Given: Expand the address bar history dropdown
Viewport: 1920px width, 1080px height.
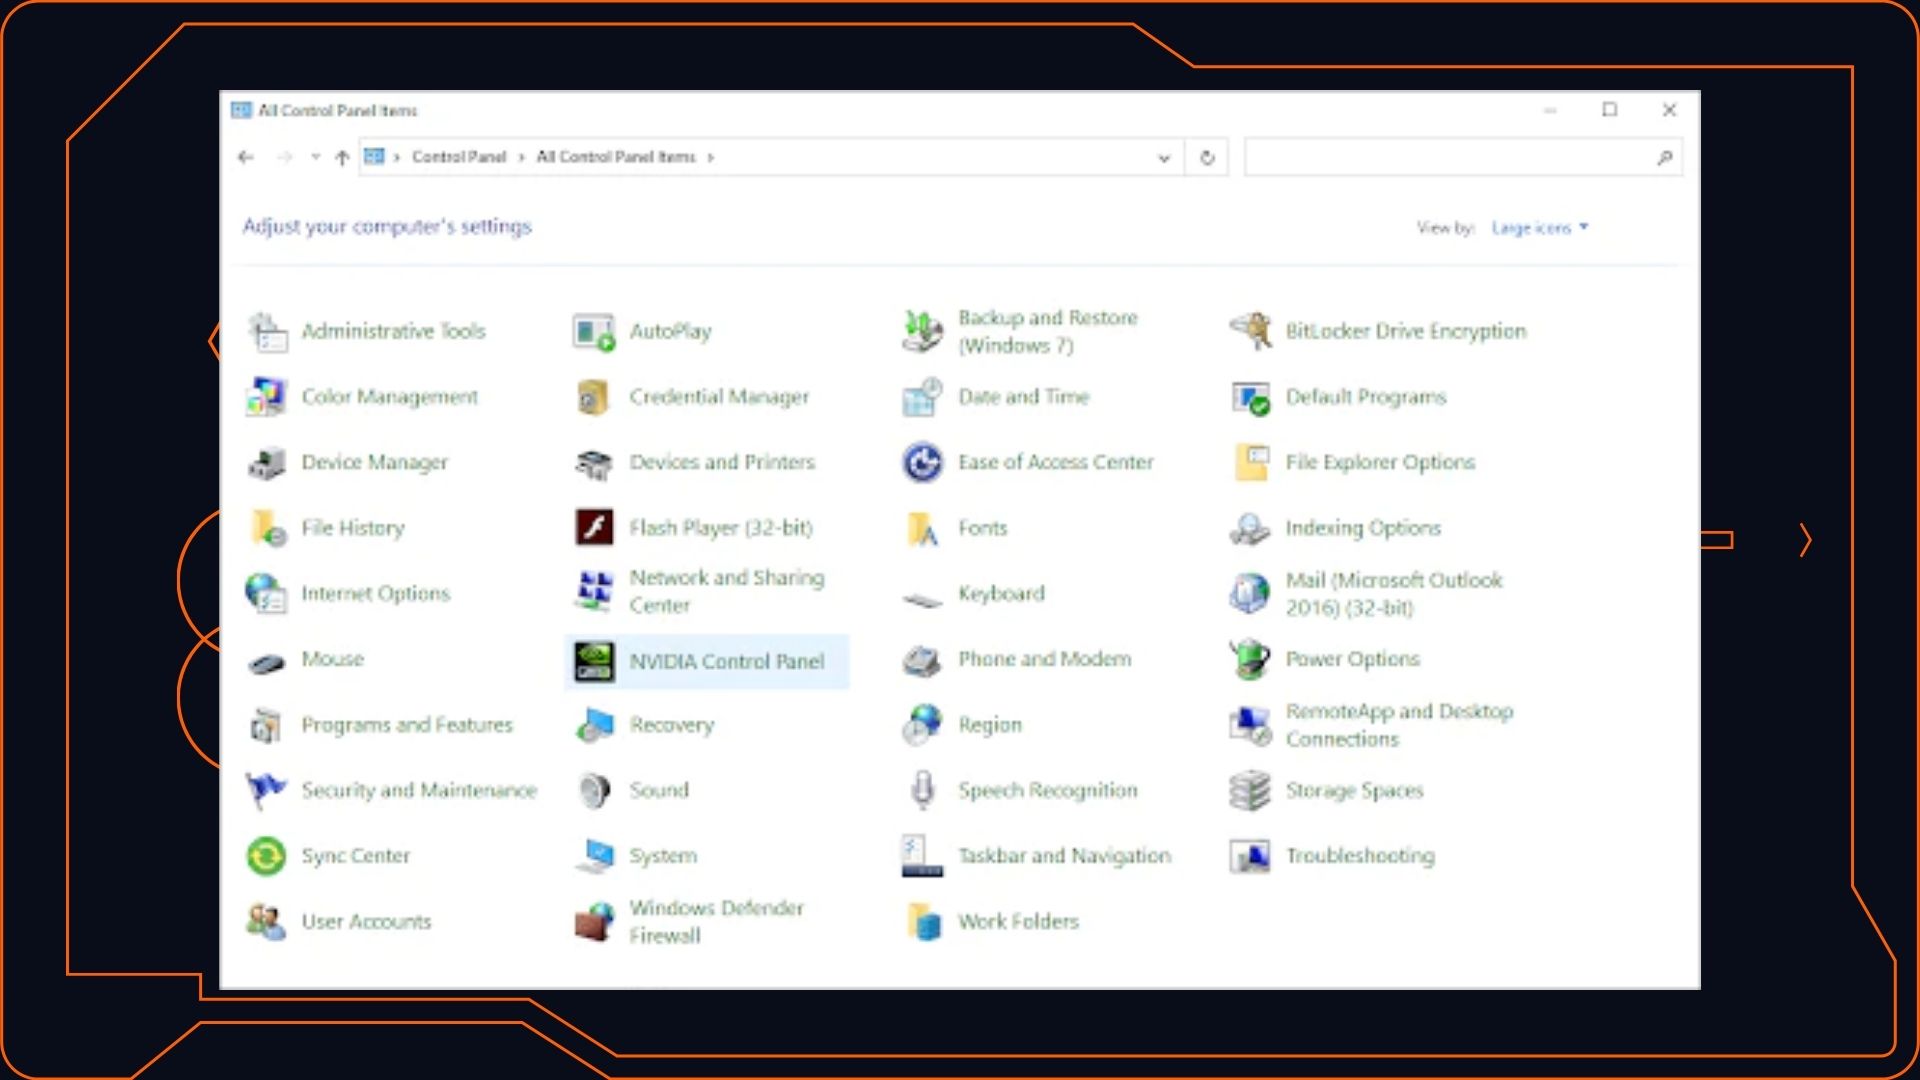Looking at the screenshot, I should coord(1164,158).
